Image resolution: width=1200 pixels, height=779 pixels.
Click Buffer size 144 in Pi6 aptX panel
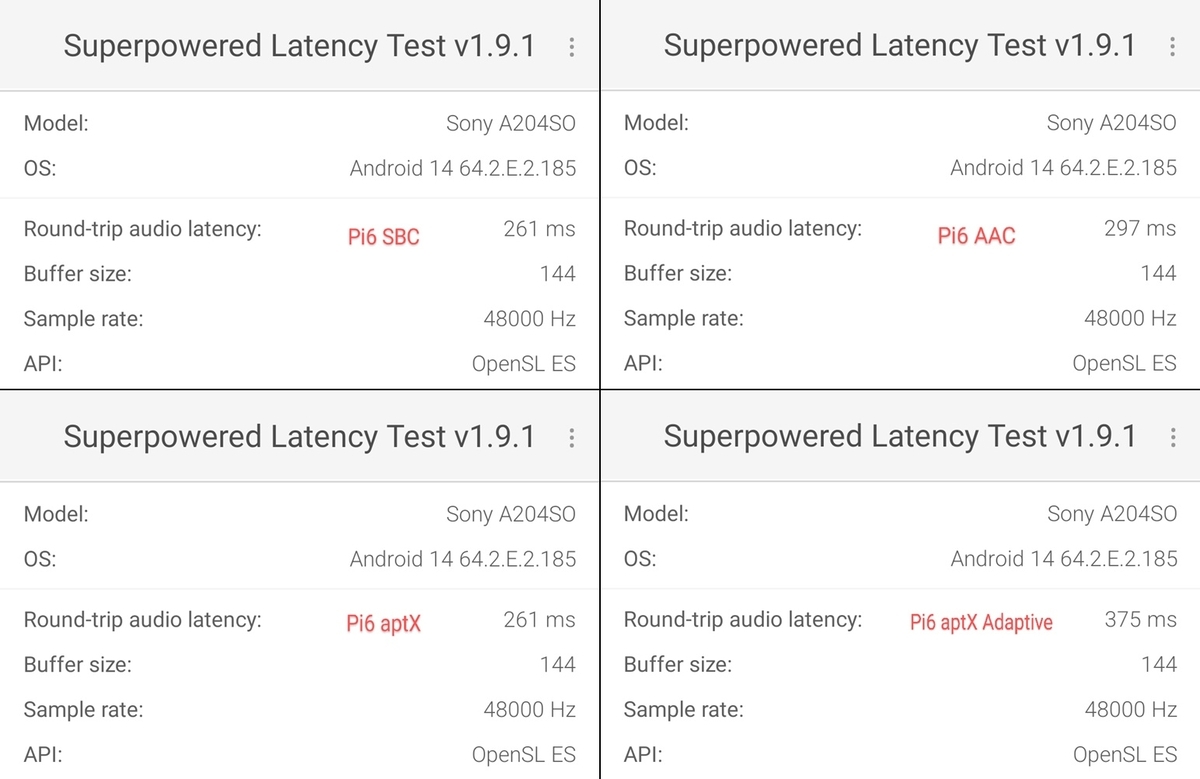[557, 664]
